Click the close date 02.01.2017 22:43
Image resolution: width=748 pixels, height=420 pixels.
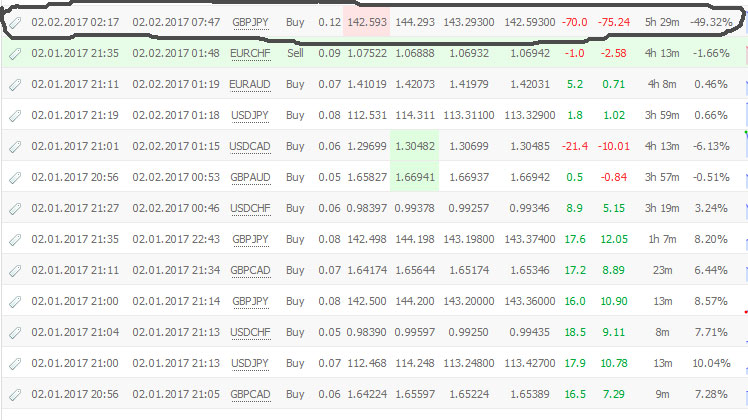176,239
